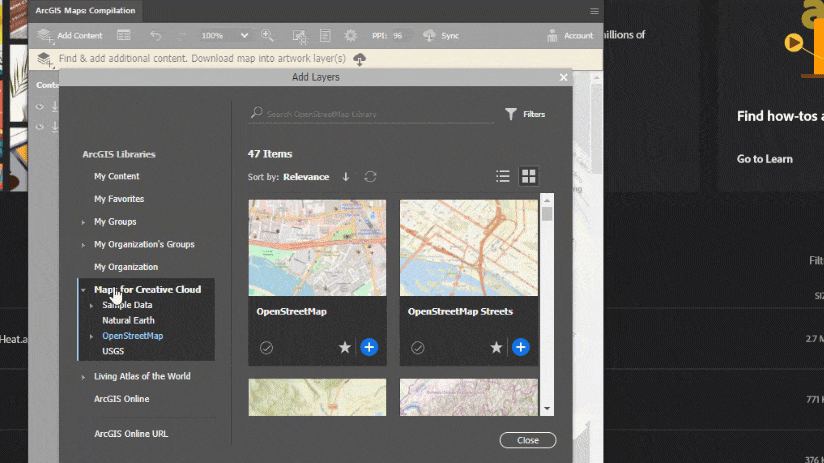Toggle the OpenStreetMap card's checkmark
The image size is (824, 463).
pos(266,347)
